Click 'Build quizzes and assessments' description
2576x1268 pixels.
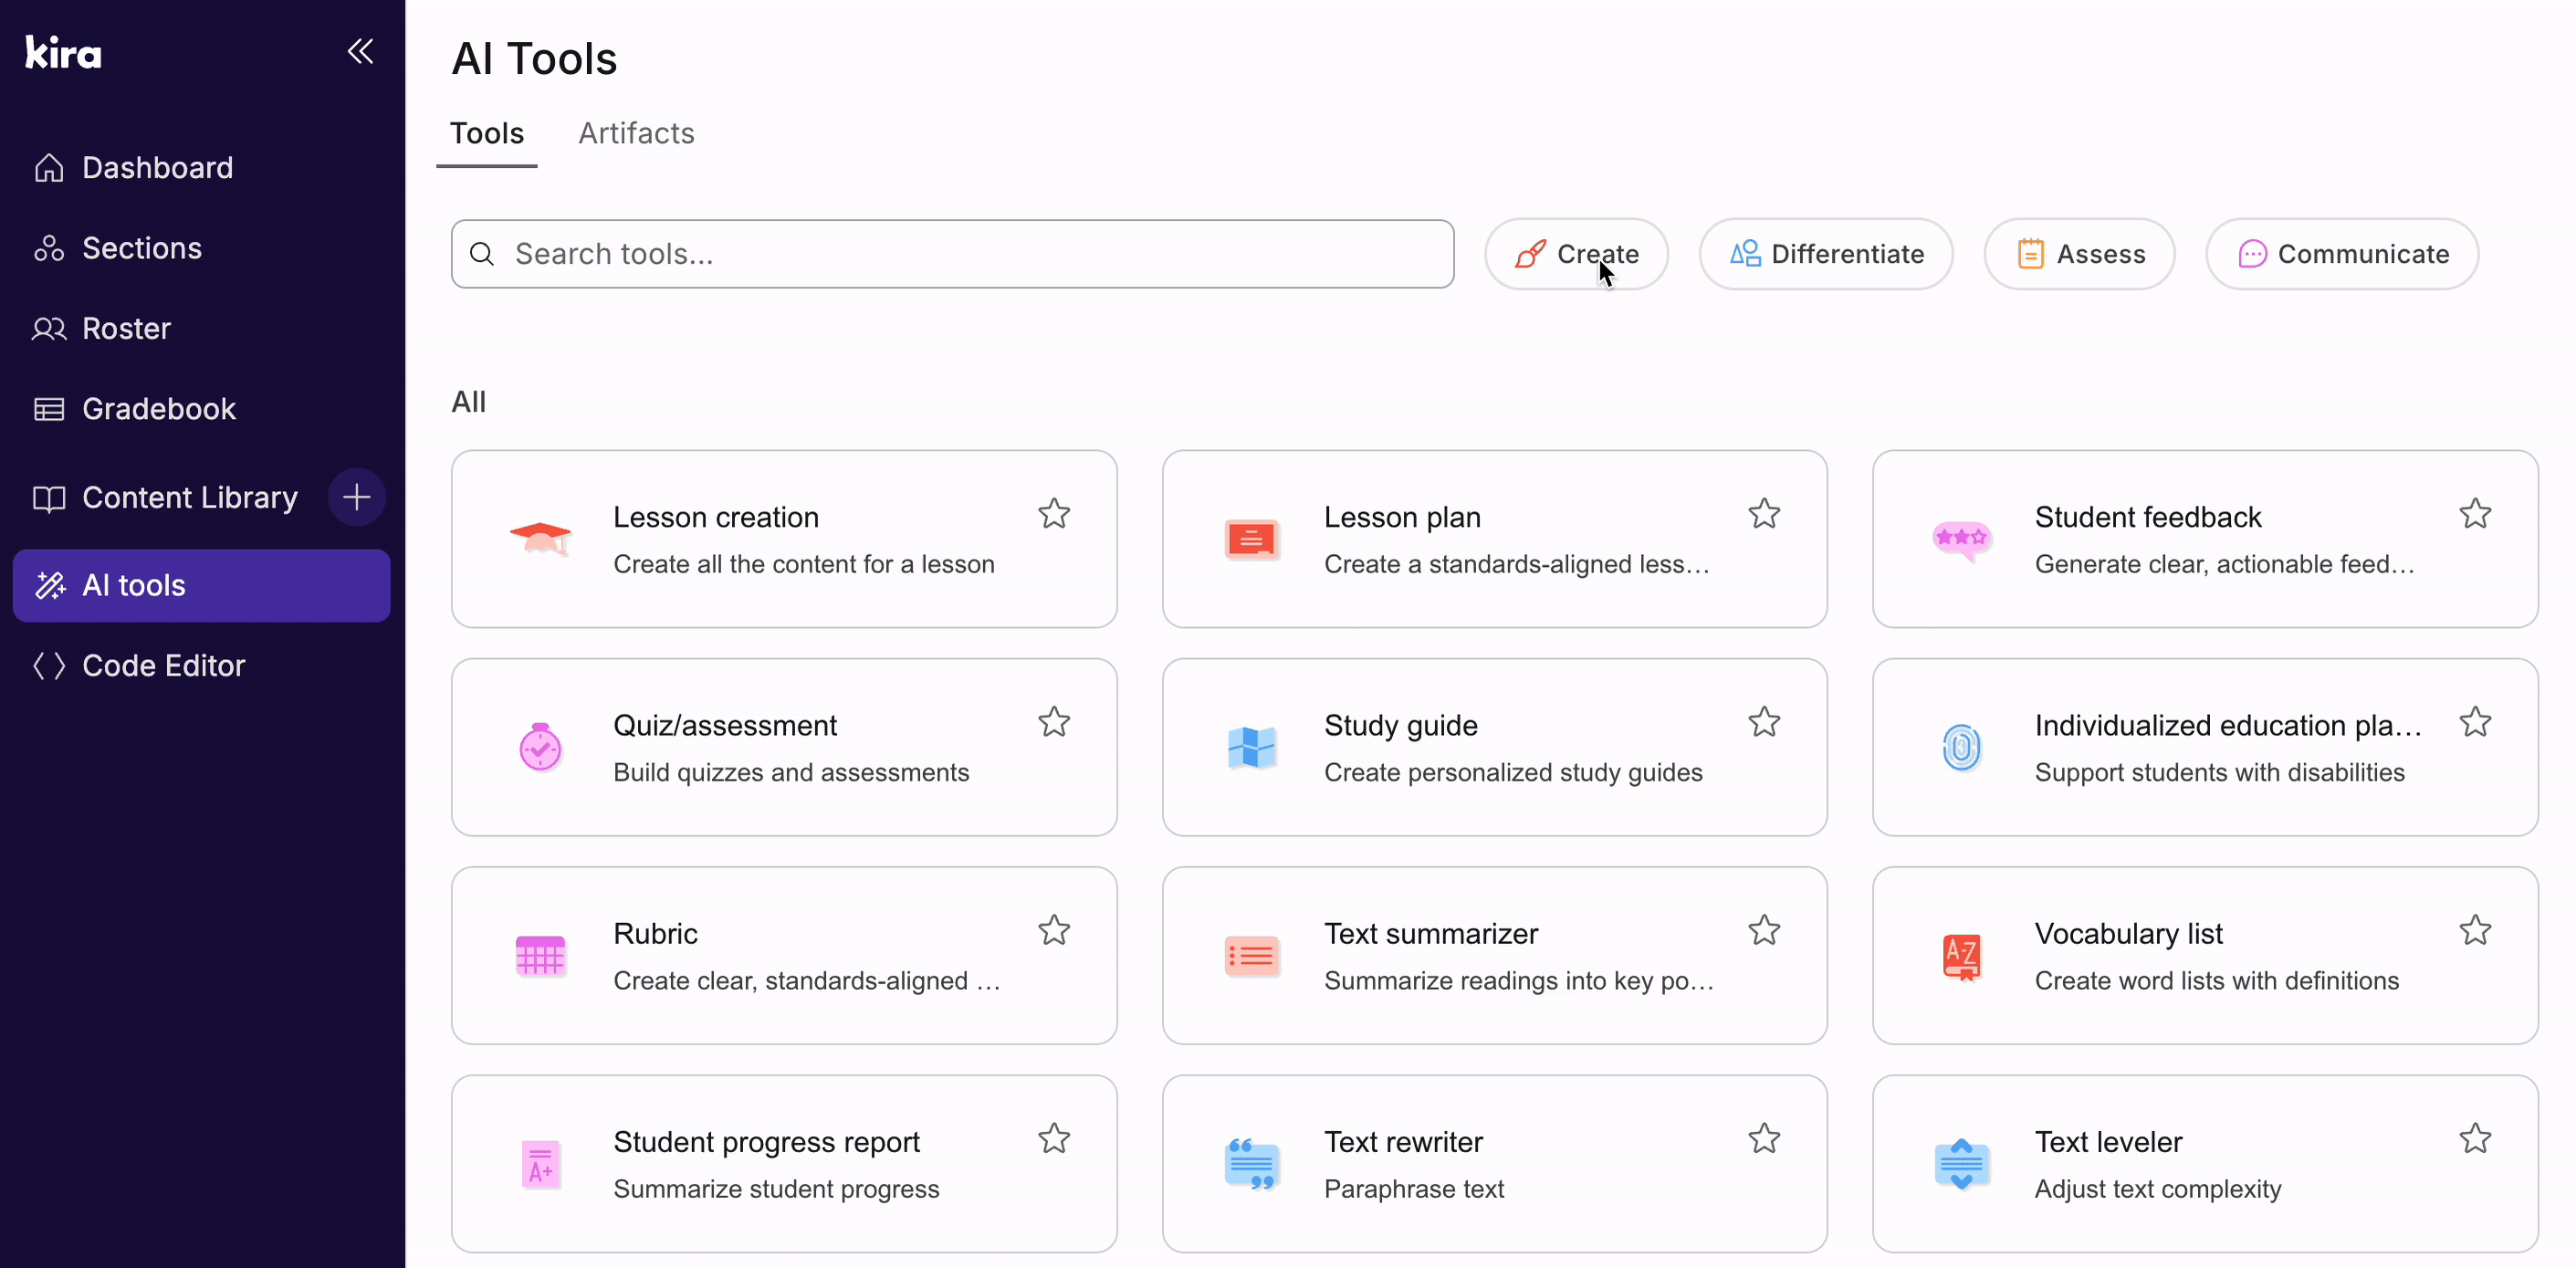click(791, 772)
